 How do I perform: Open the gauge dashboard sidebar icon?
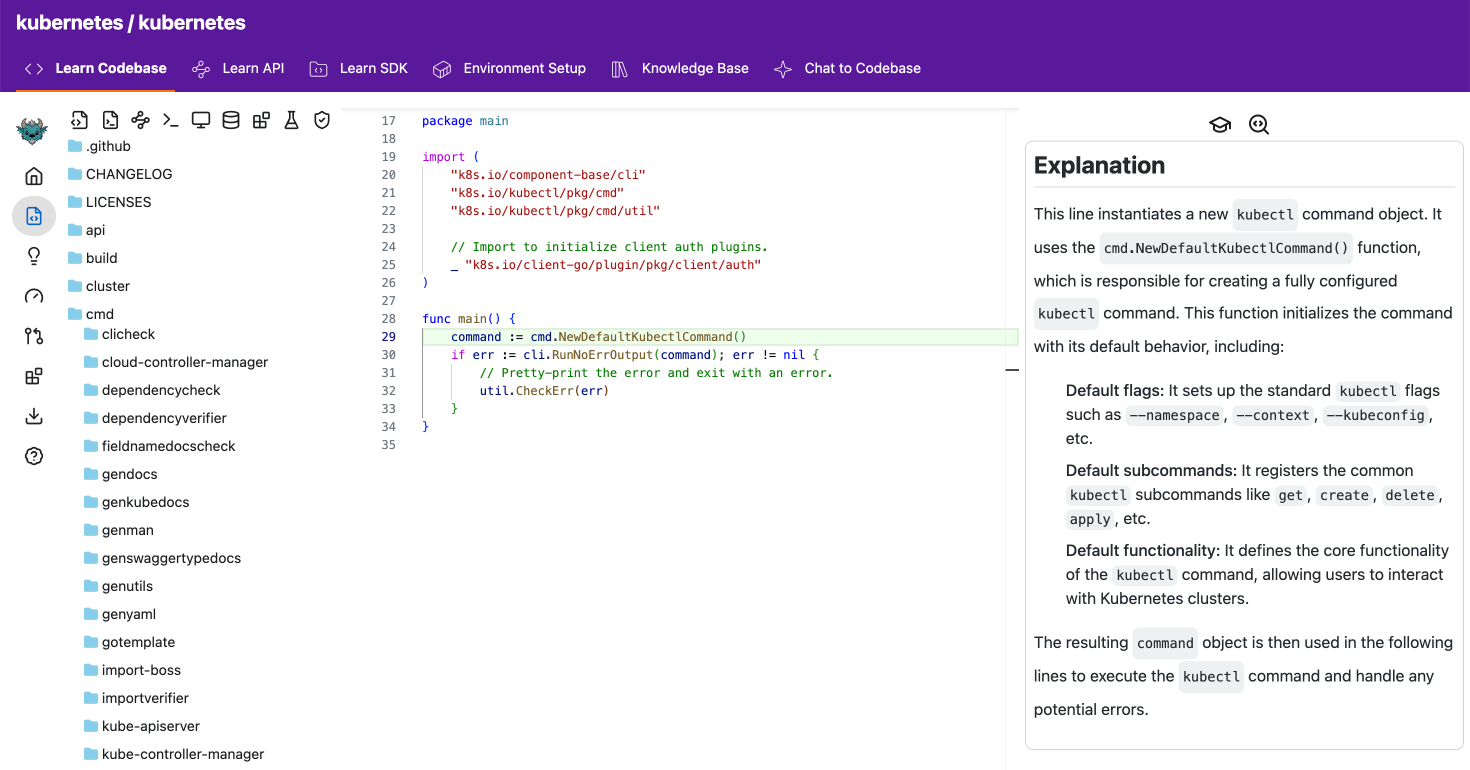(34, 296)
